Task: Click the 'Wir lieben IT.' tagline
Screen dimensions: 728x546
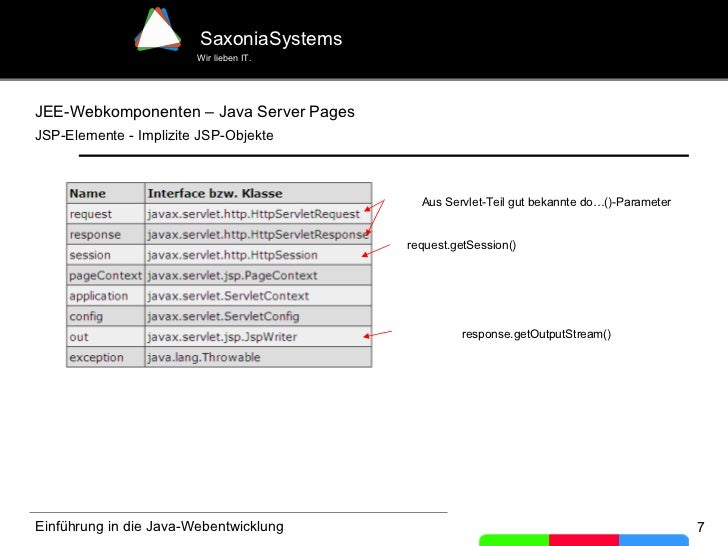Action: [224, 58]
